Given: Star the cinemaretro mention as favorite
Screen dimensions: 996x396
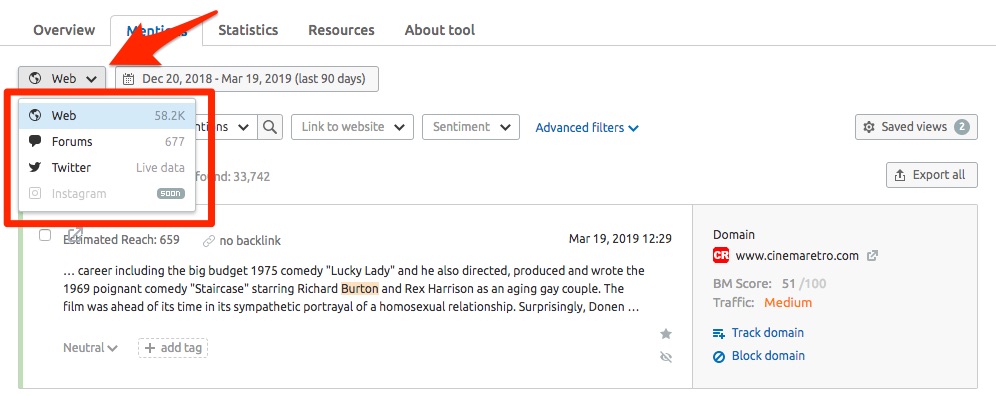Looking at the screenshot, I should pos(666,334).
